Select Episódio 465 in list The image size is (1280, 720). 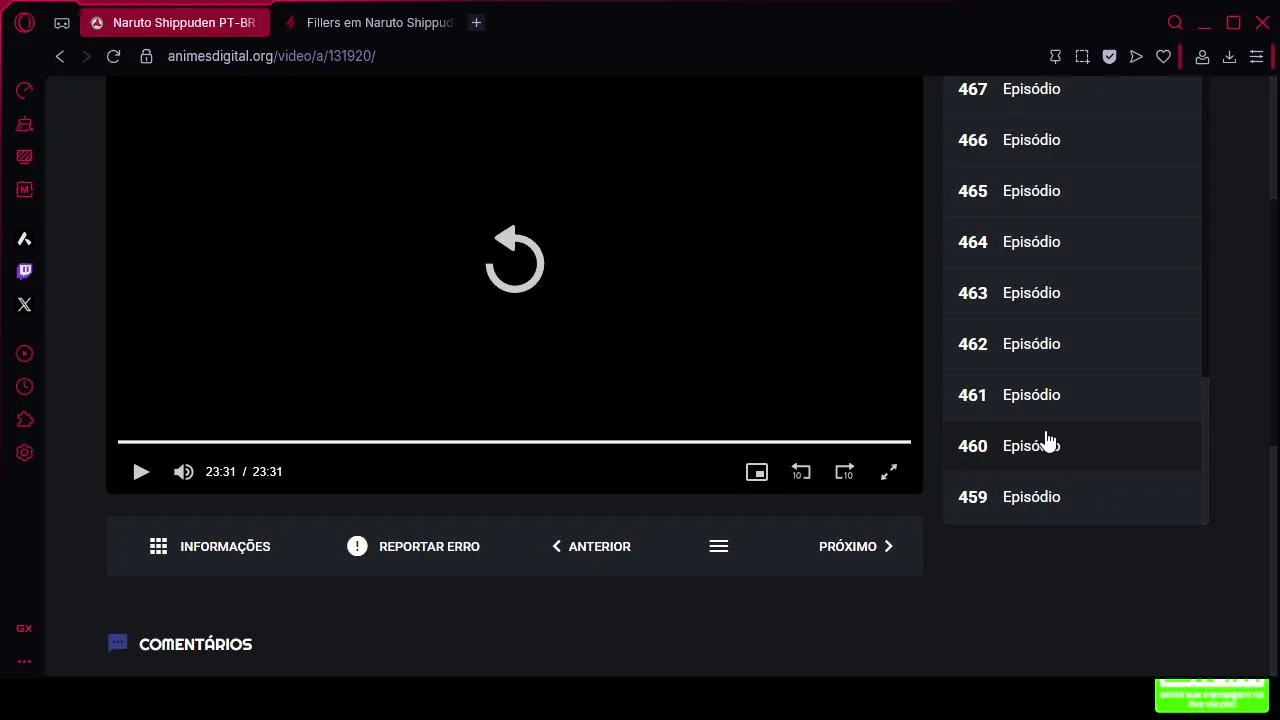1072,191
